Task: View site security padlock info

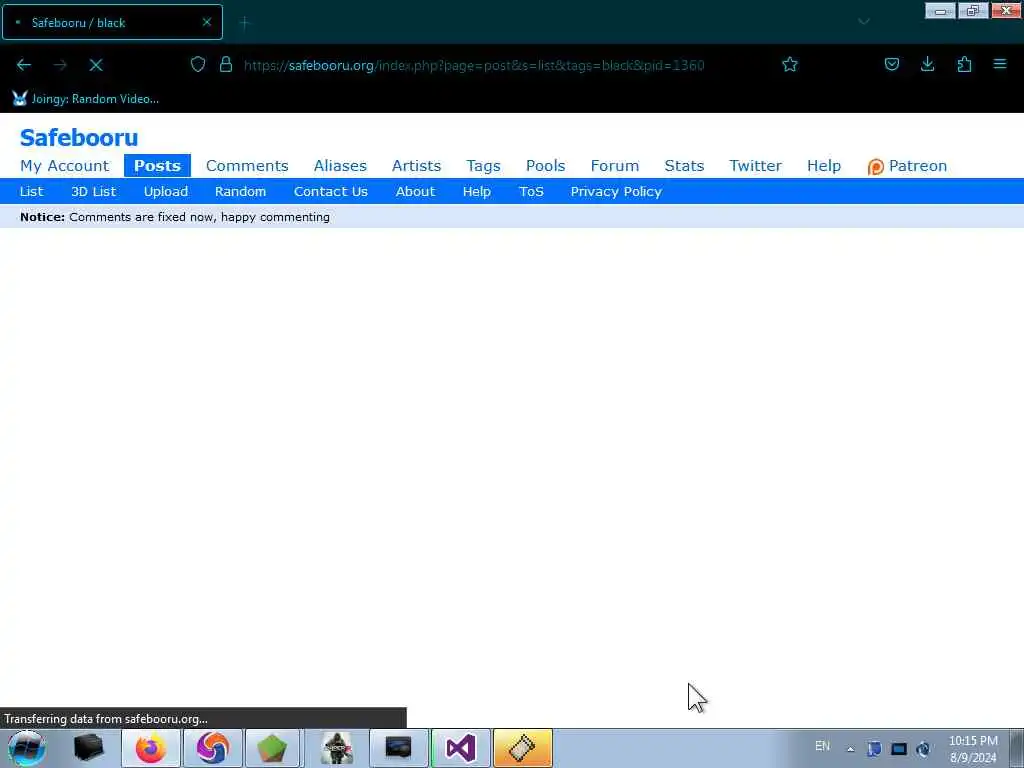Action: tap(226, 64)
